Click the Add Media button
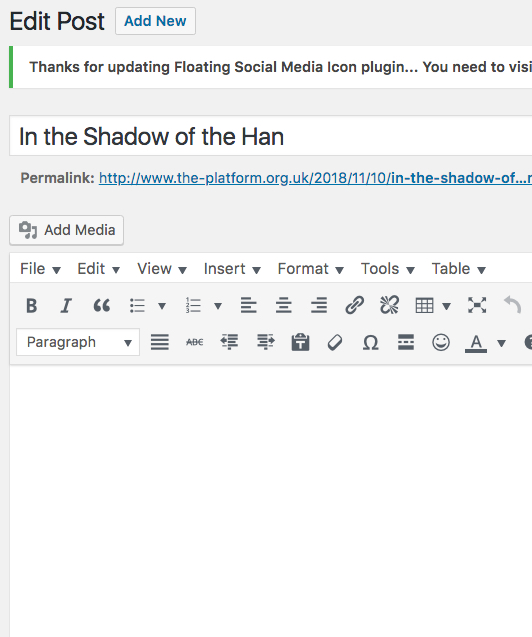532x637 pixels. (67, 230)
